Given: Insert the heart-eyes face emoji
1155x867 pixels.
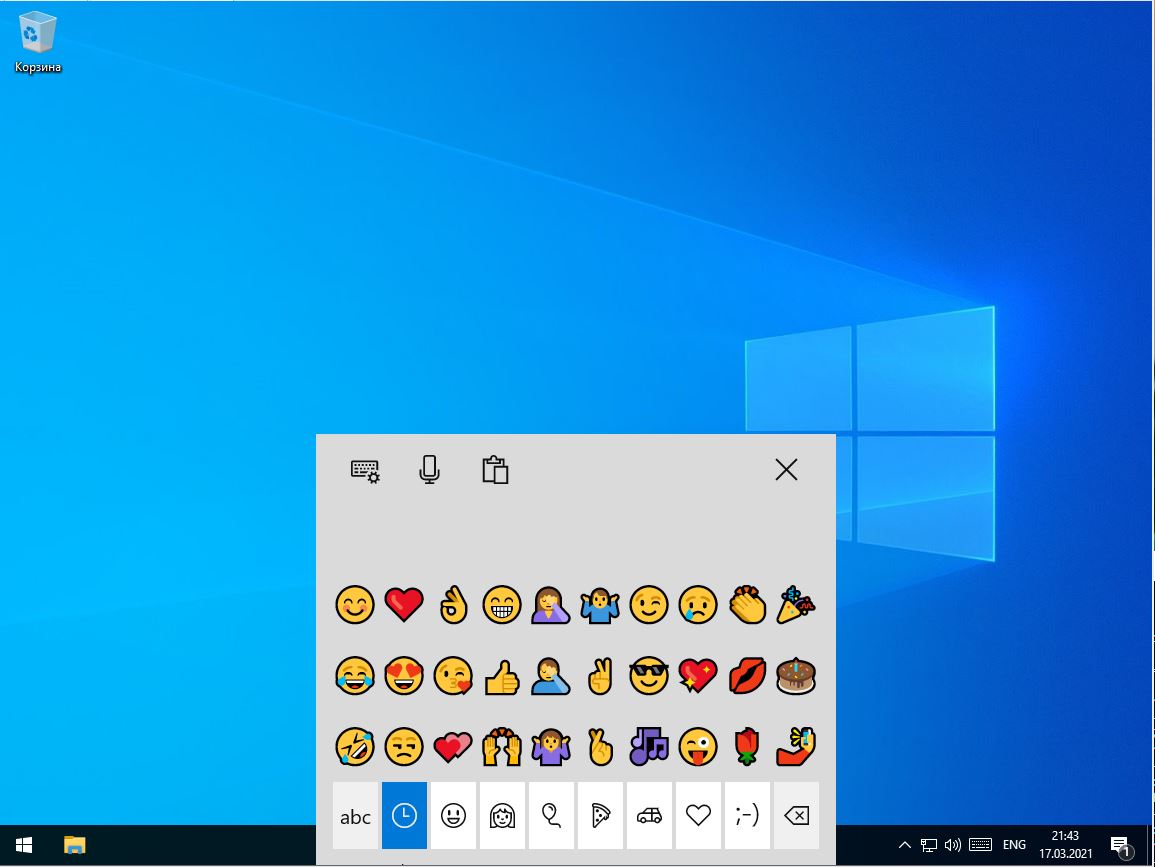Looking at the screenshot, I should point(404,675).
